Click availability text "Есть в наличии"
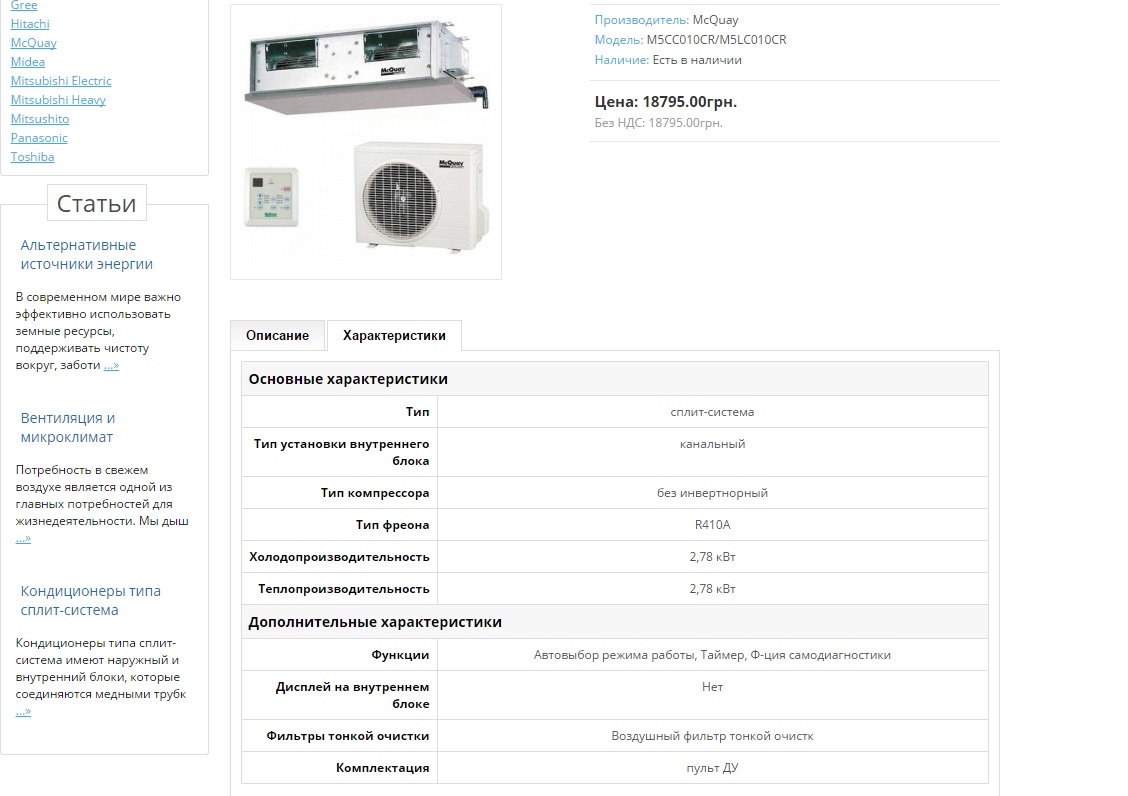Viewport: 1128px width, 796px height. (697, 60)
